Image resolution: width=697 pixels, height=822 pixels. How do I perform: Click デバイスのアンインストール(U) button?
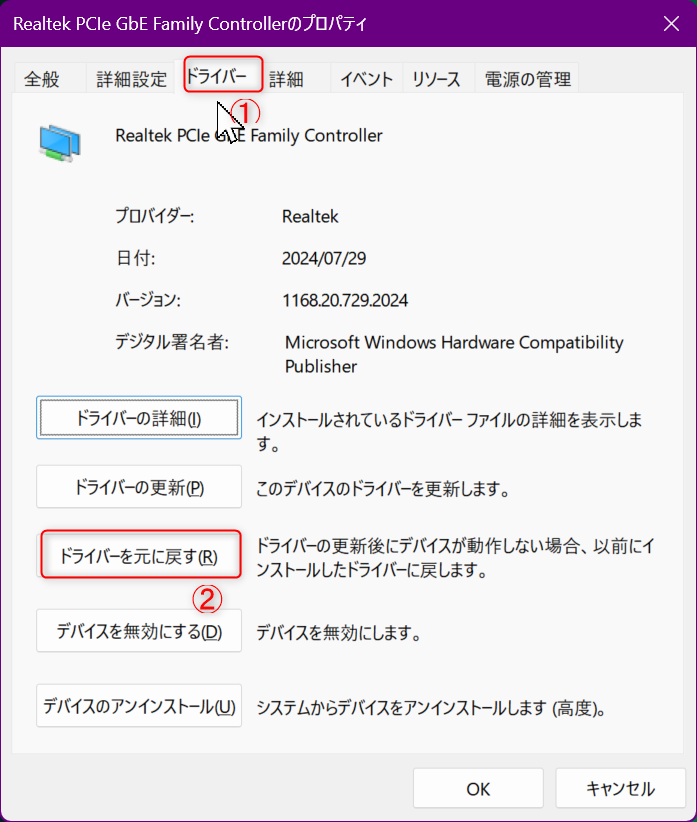[139, 706]
